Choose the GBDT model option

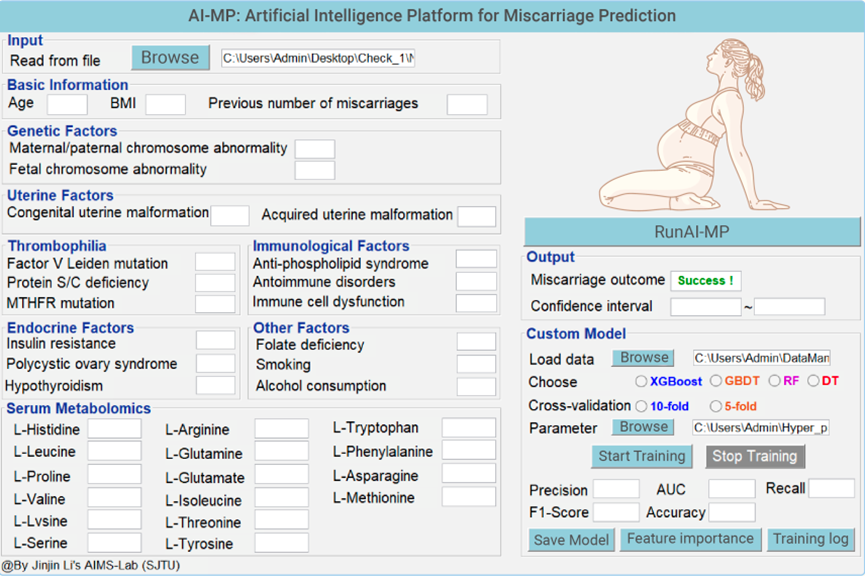point(716,381)
